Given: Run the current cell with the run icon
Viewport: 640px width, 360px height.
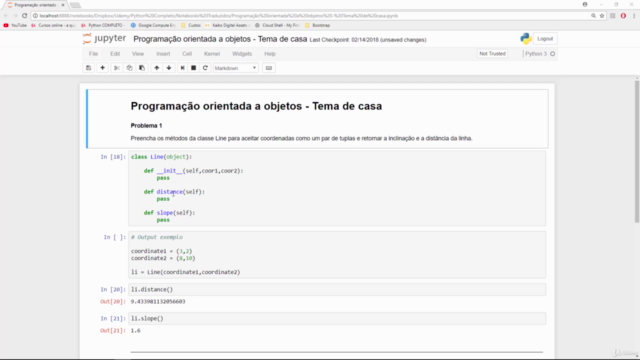Looking at the screenshot, I should (182, 68).
